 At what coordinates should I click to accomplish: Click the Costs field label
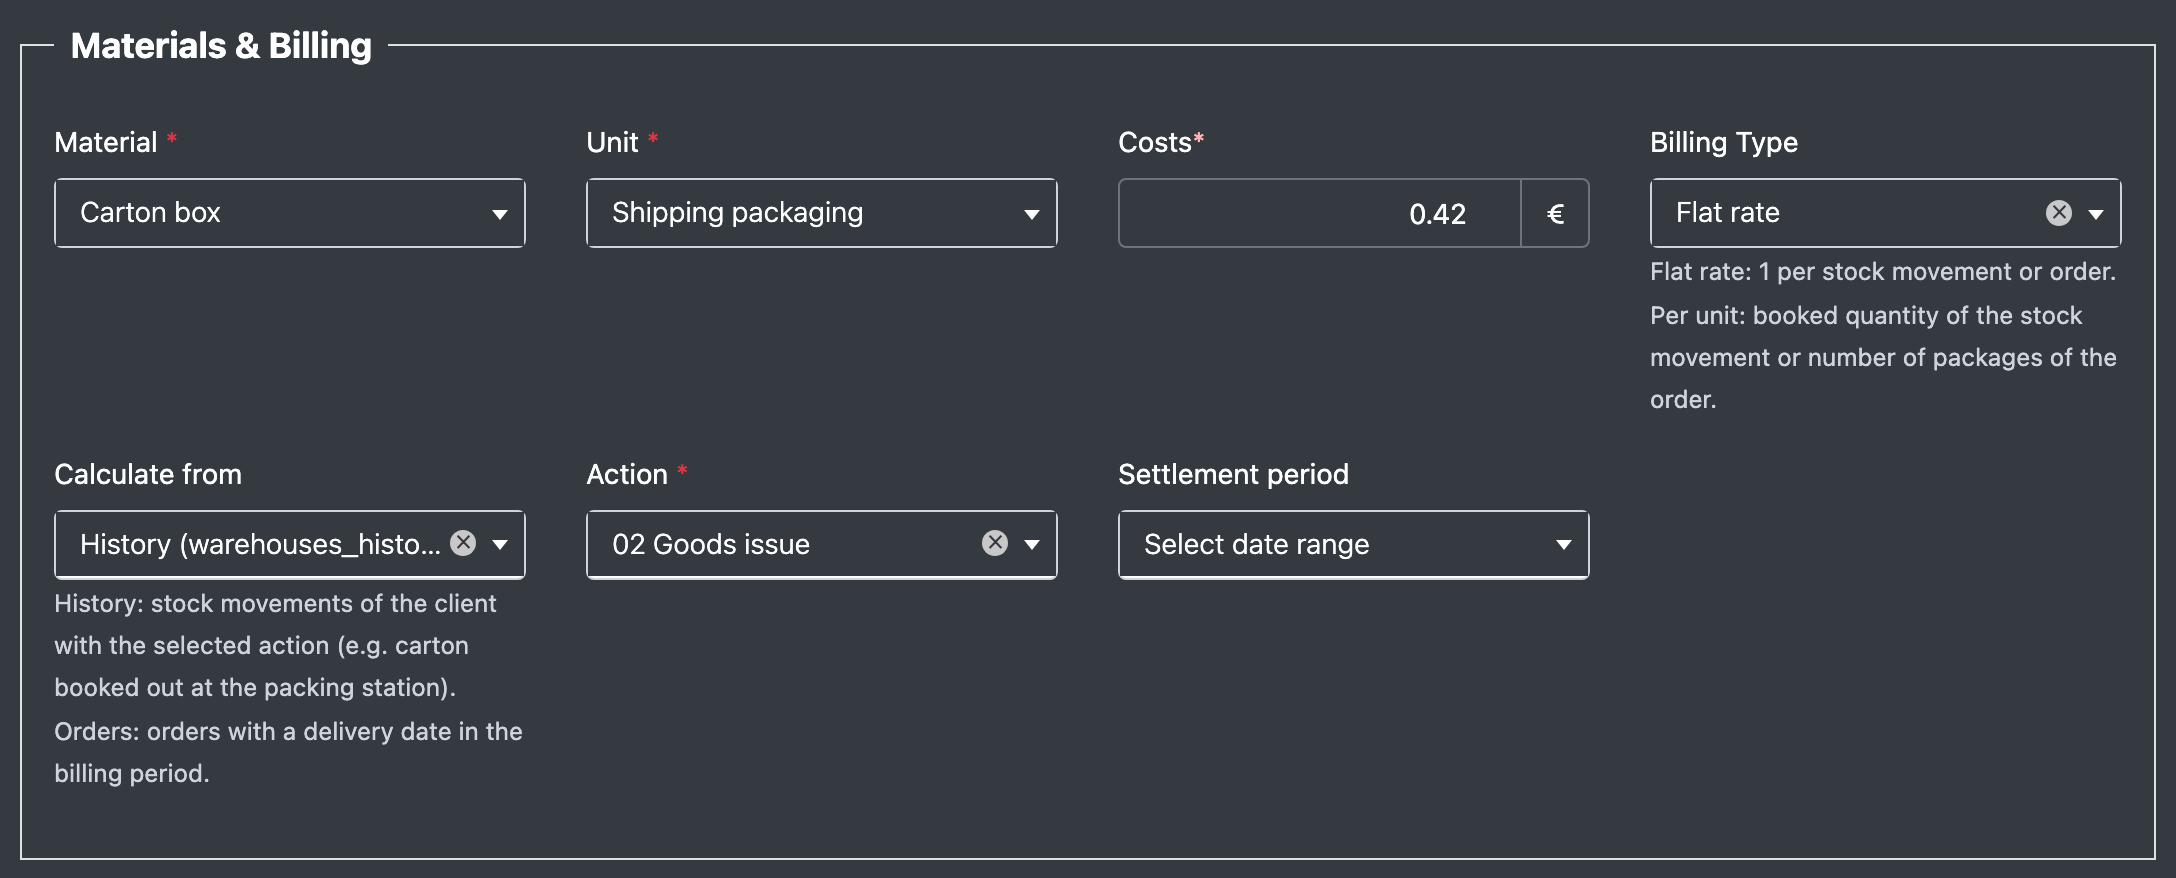pos(1155,142)
